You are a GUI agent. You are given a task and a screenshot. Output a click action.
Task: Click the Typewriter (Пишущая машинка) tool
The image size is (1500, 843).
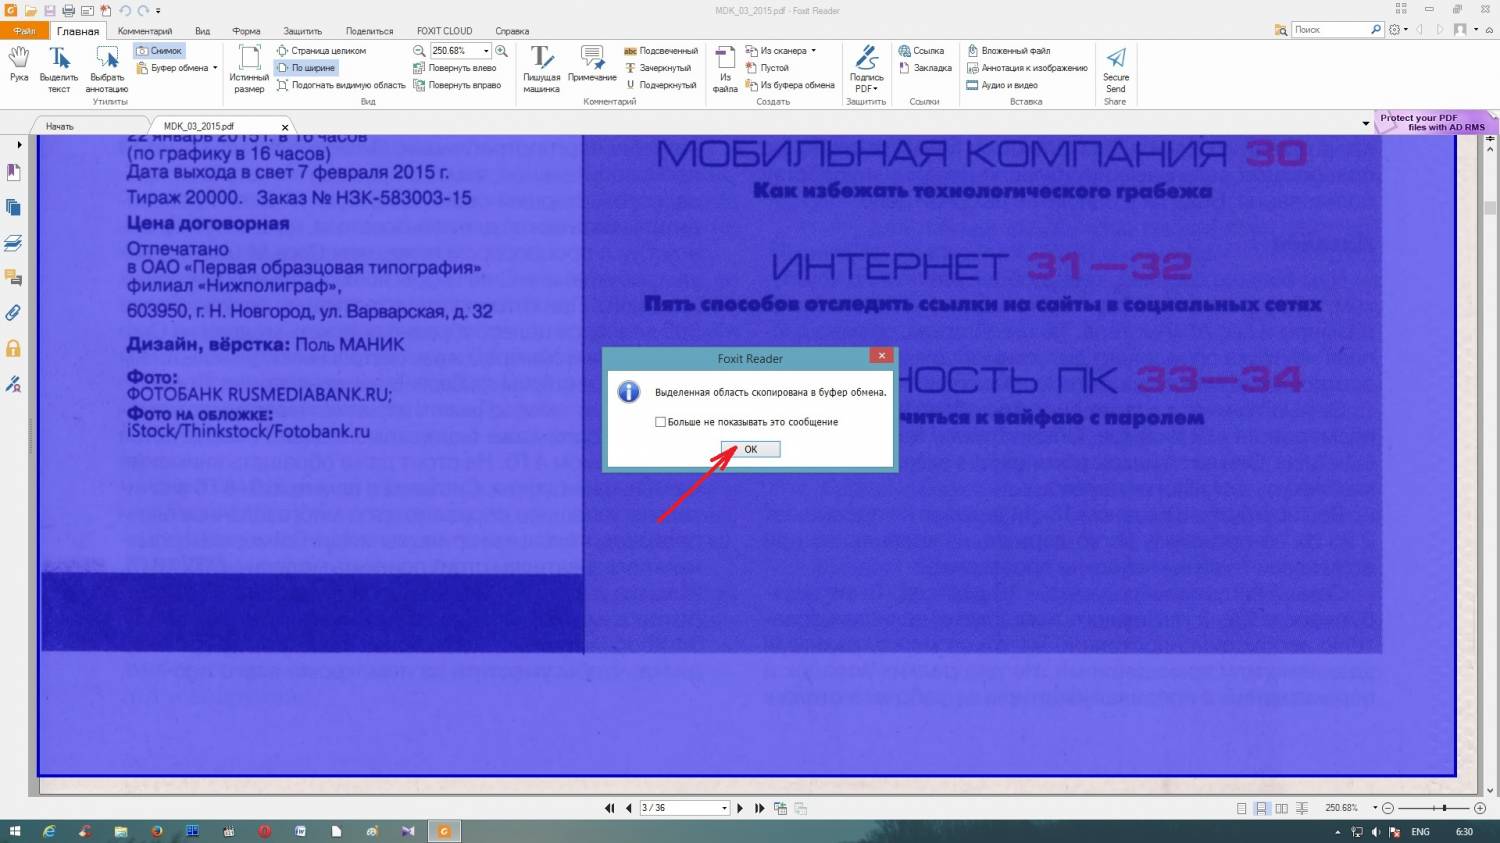click(x=541, y=66)
